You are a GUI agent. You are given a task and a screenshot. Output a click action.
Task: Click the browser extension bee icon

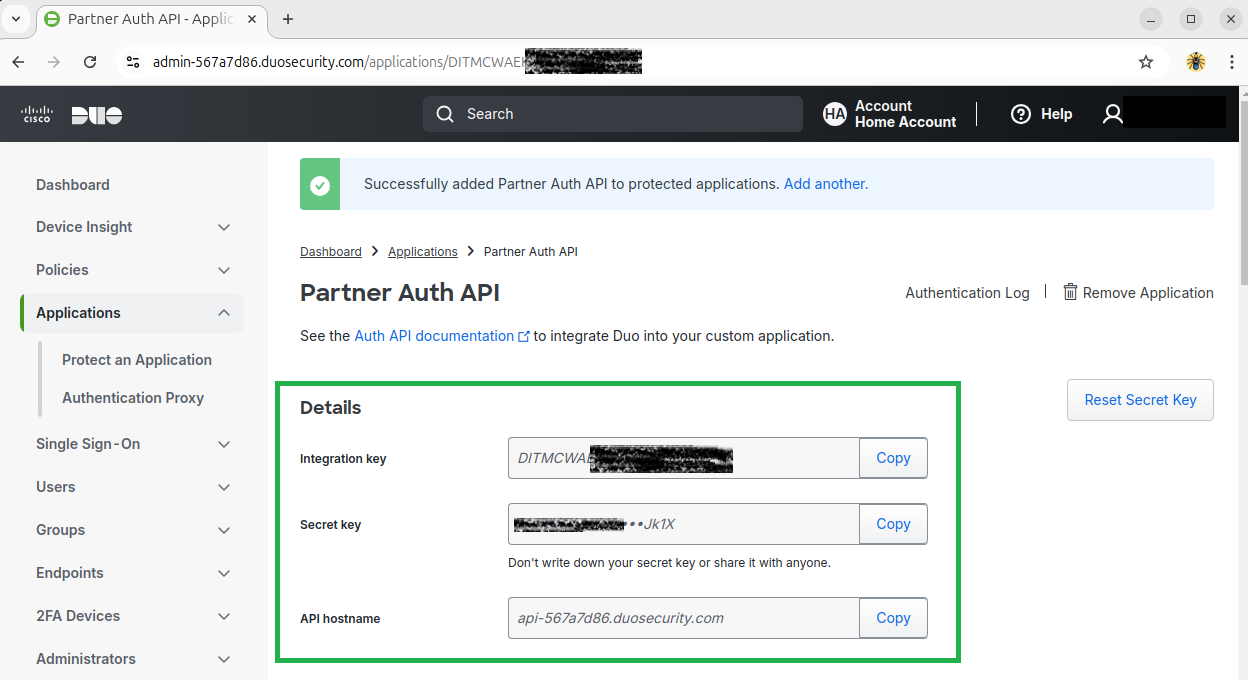coord(1195,62)
